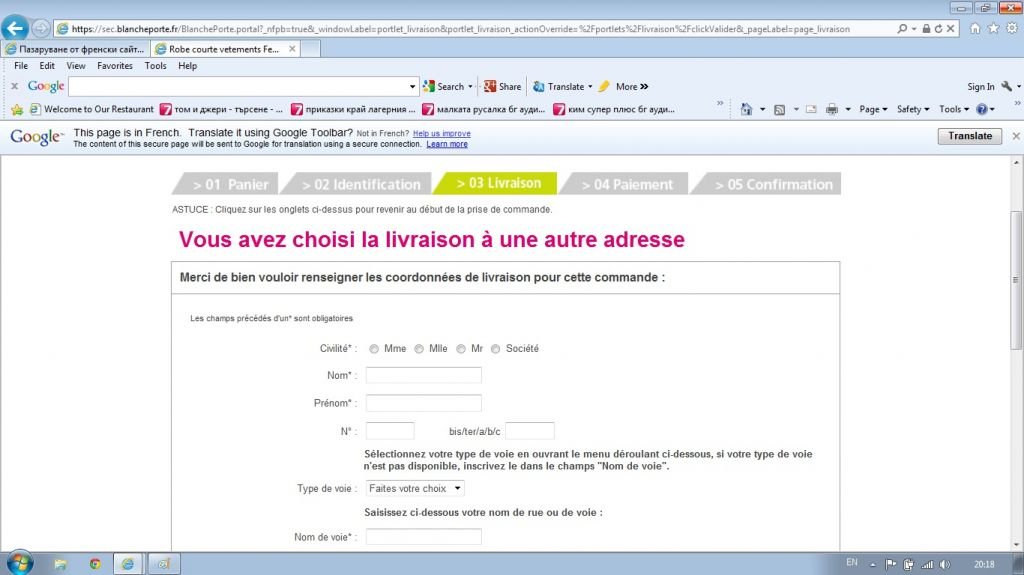1024x575 pixels.
Task: Select the Mme civility radio button
Action: point(374,349)
